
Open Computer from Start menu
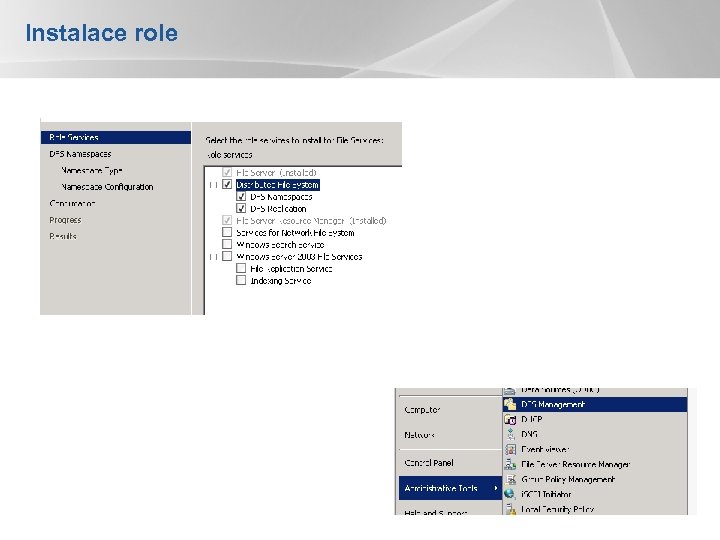pos(422,410)
